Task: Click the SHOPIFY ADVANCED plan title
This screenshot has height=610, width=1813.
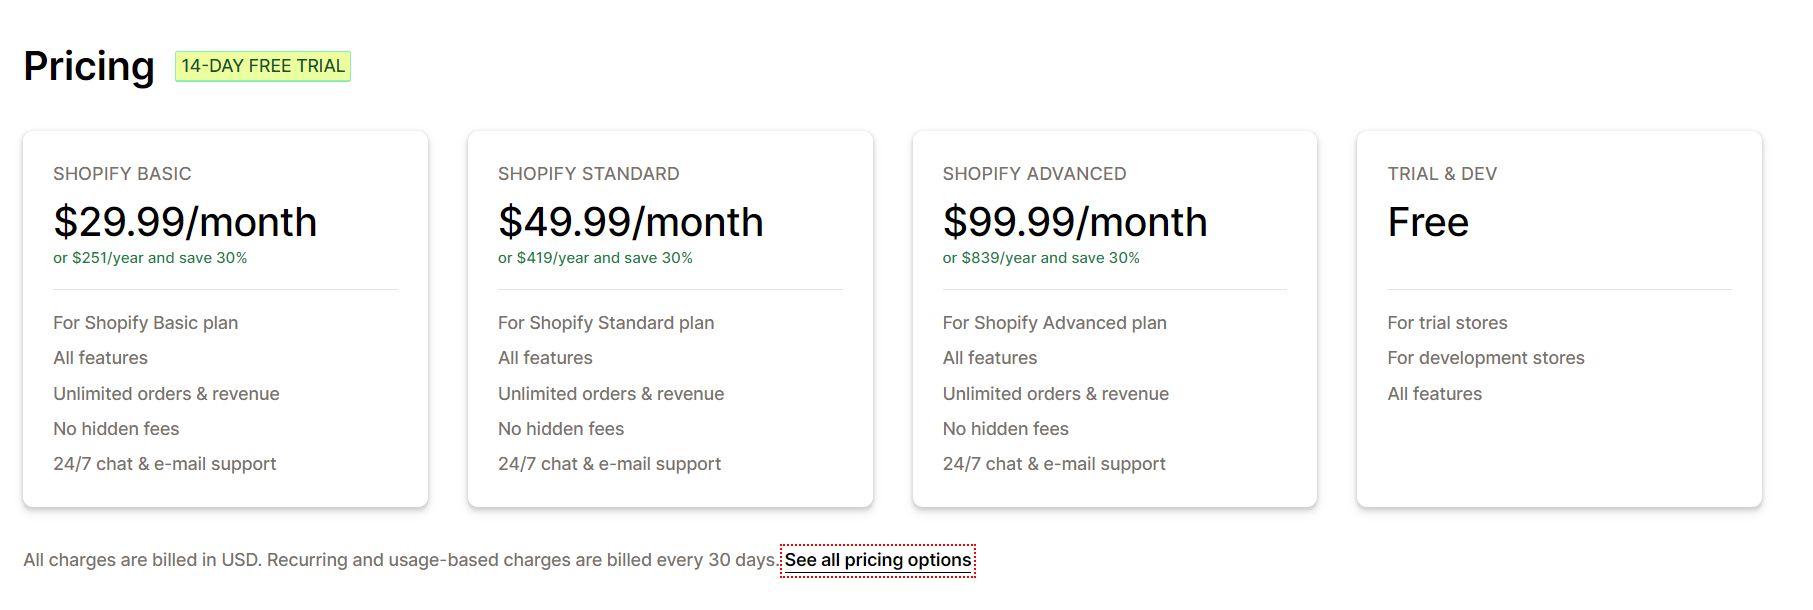Action: click(x=1033, y=173)
